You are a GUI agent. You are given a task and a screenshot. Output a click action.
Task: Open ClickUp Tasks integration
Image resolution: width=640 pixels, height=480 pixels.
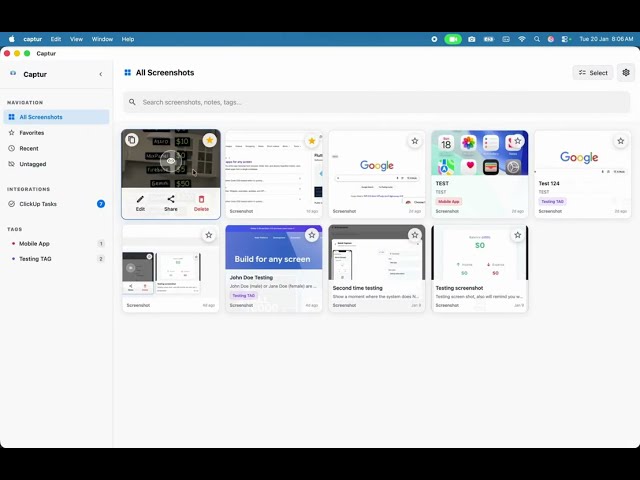[56, 204]
